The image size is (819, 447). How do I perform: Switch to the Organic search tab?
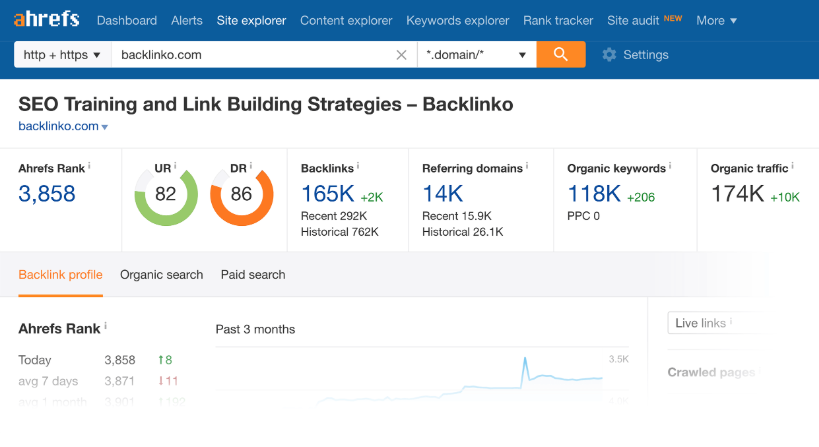coord(161,275)
